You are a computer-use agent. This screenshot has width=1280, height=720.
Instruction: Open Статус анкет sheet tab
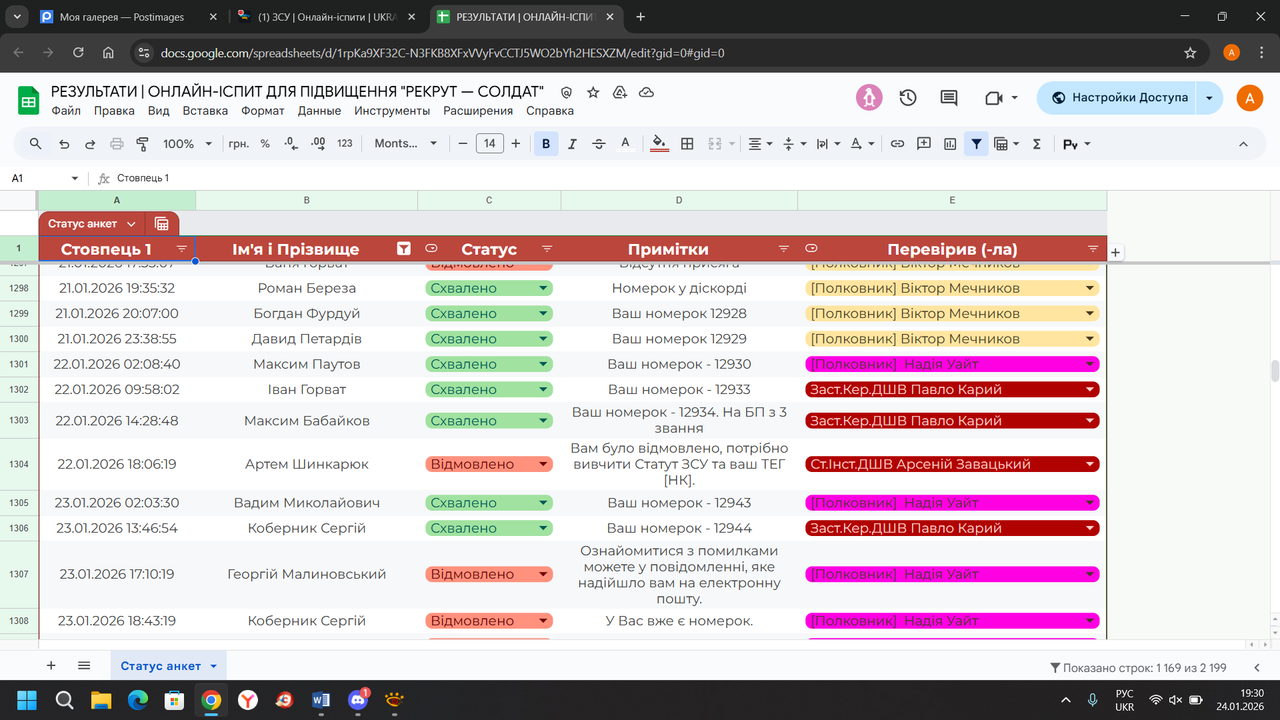click(x=168, y=666)
